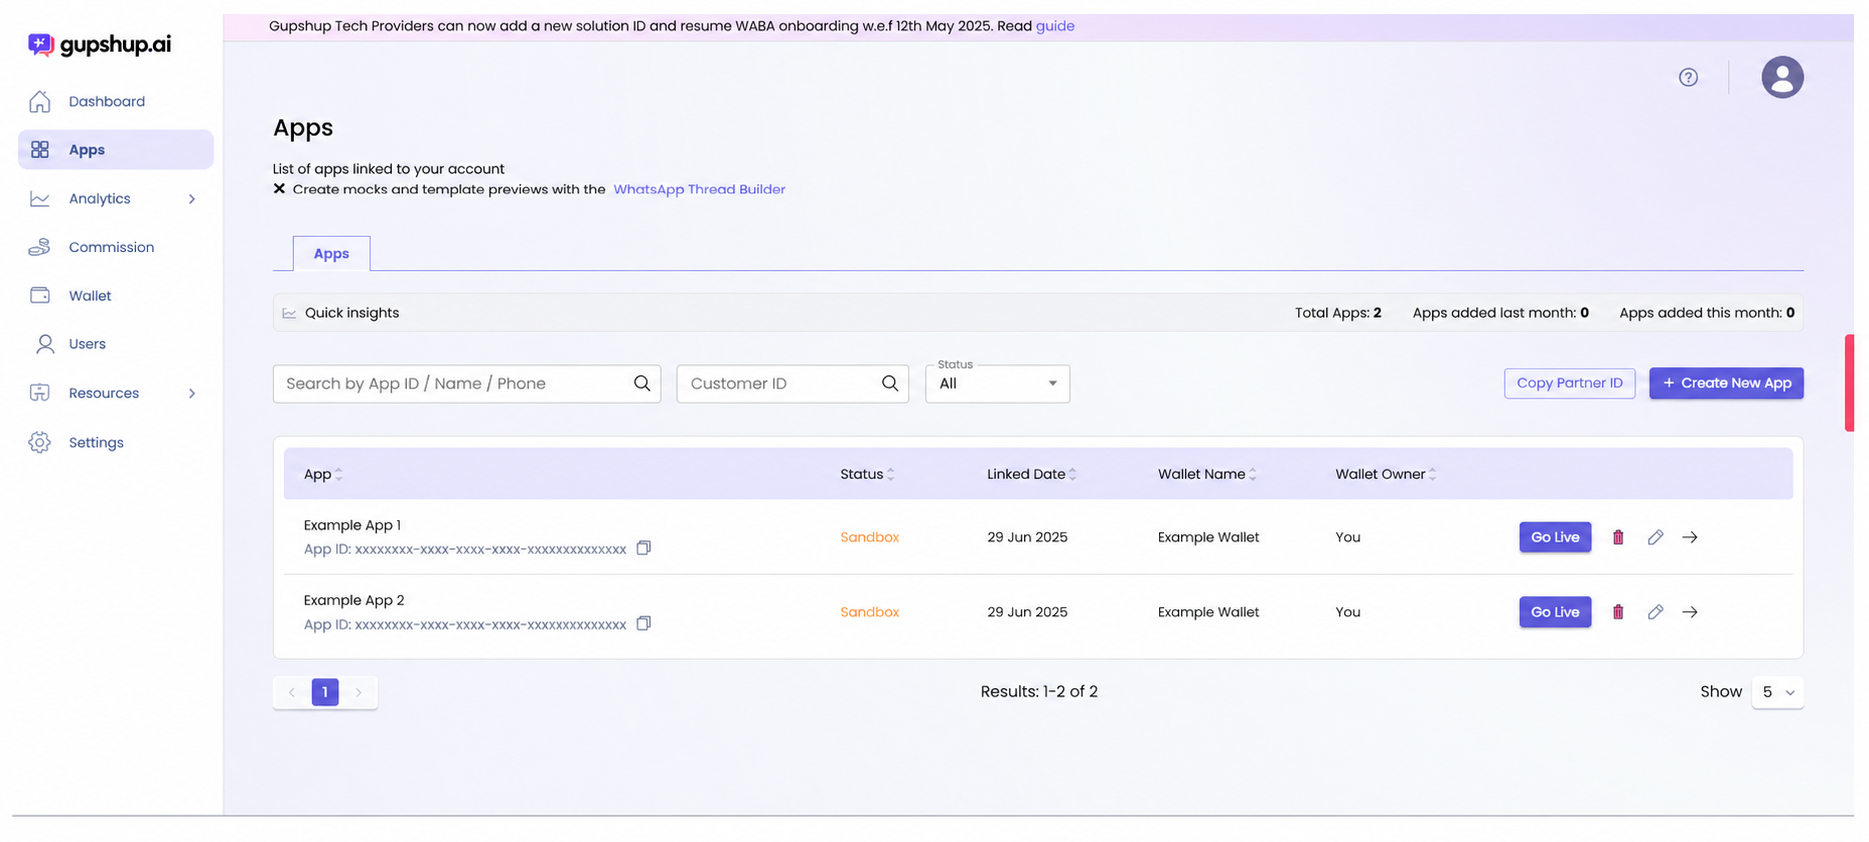Click the Quick insights chart icon
The image size is (1869, 842).
pos(289,313)
